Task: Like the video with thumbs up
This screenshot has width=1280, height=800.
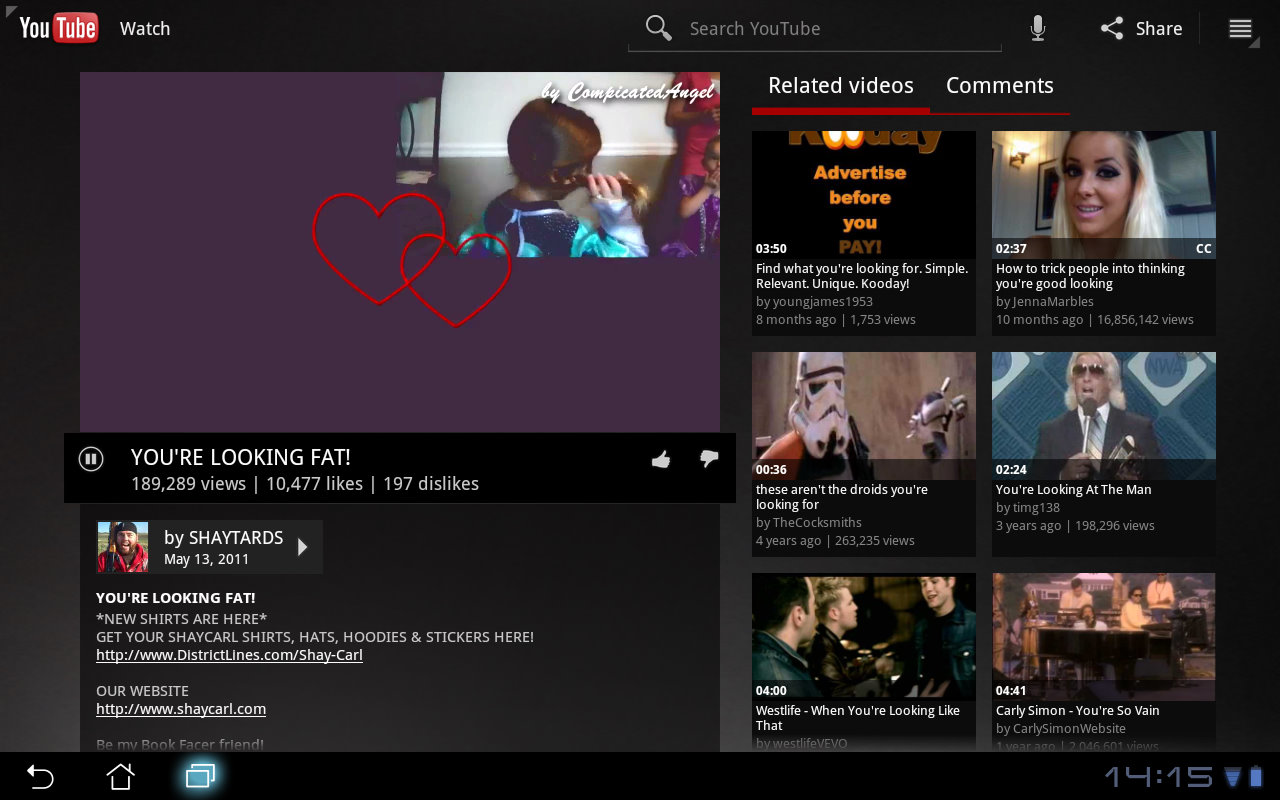Action: (x=661, y=459)
